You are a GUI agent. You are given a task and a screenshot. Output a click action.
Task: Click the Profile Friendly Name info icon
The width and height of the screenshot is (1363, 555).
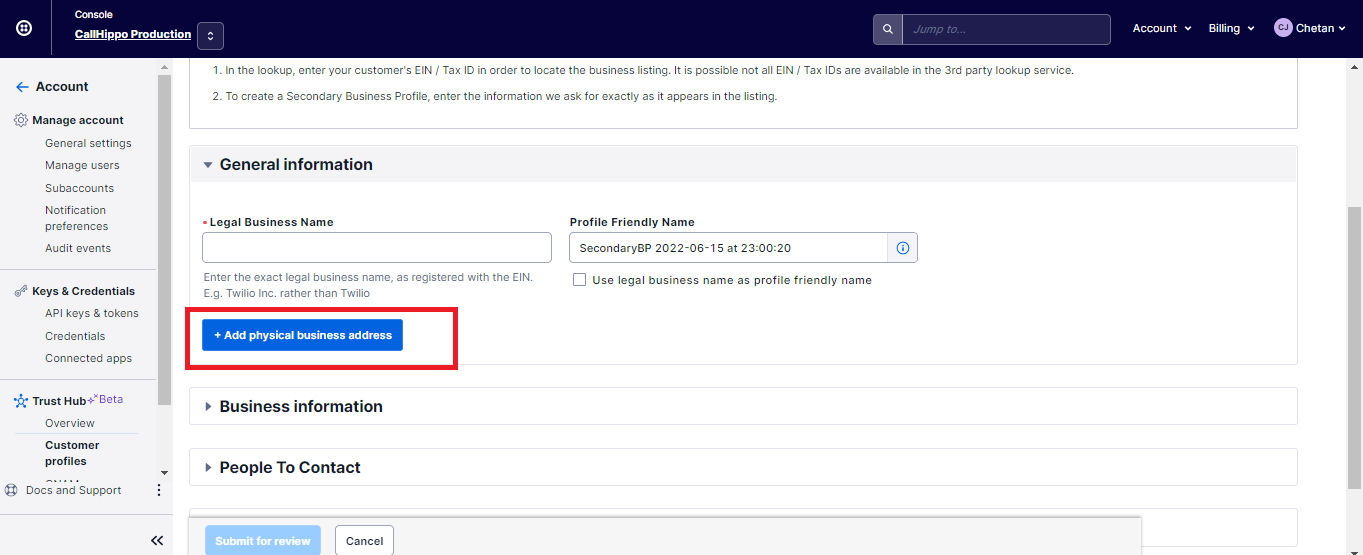click(x=903, y=248)
